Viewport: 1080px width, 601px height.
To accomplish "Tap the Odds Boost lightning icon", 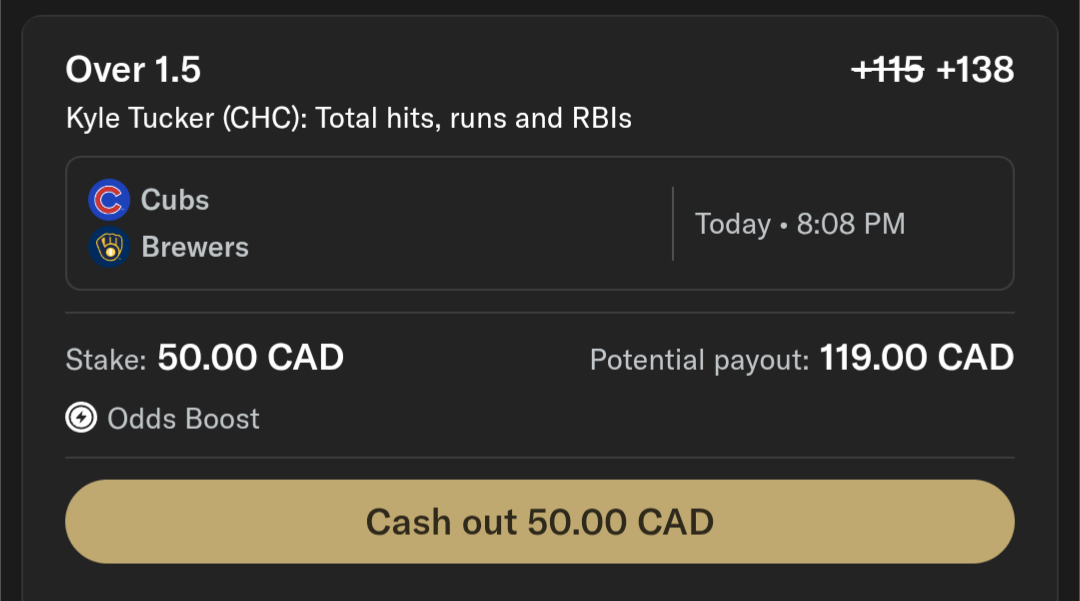I will point(81,418).
